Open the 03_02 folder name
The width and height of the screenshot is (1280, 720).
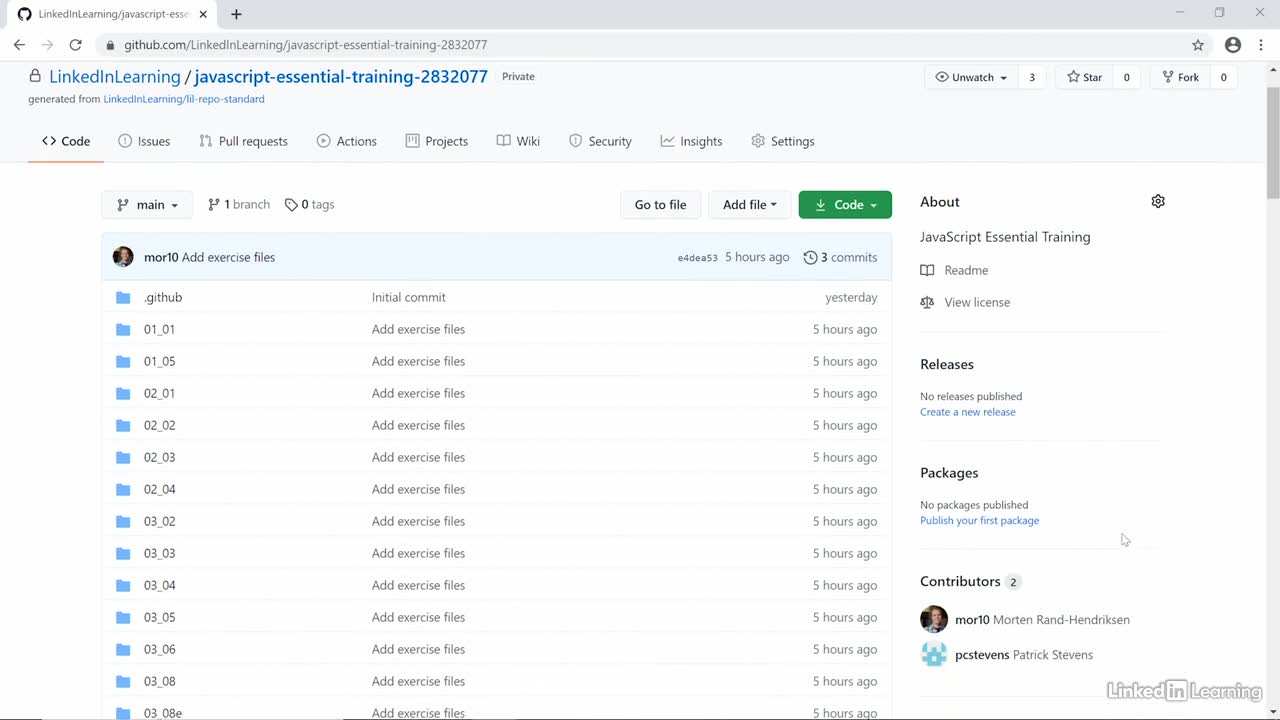tap(159, 521)
